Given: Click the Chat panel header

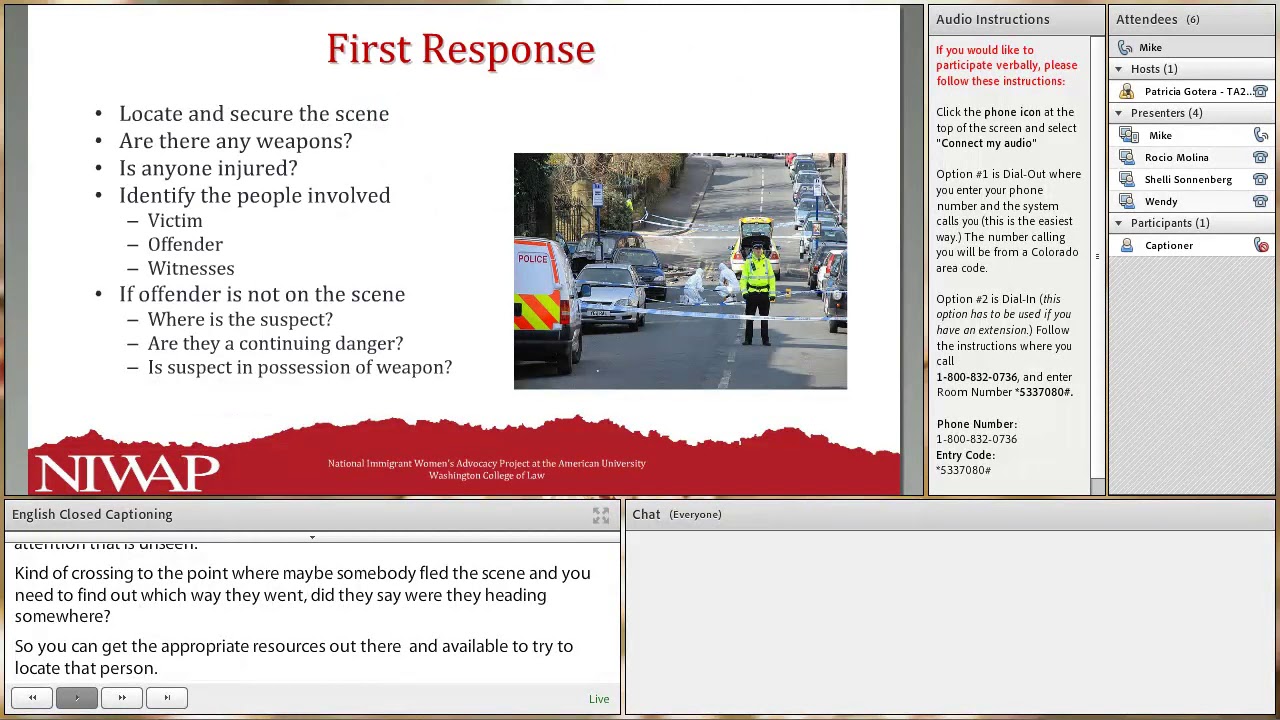Looking at the screenshot, I should [950, 515].
